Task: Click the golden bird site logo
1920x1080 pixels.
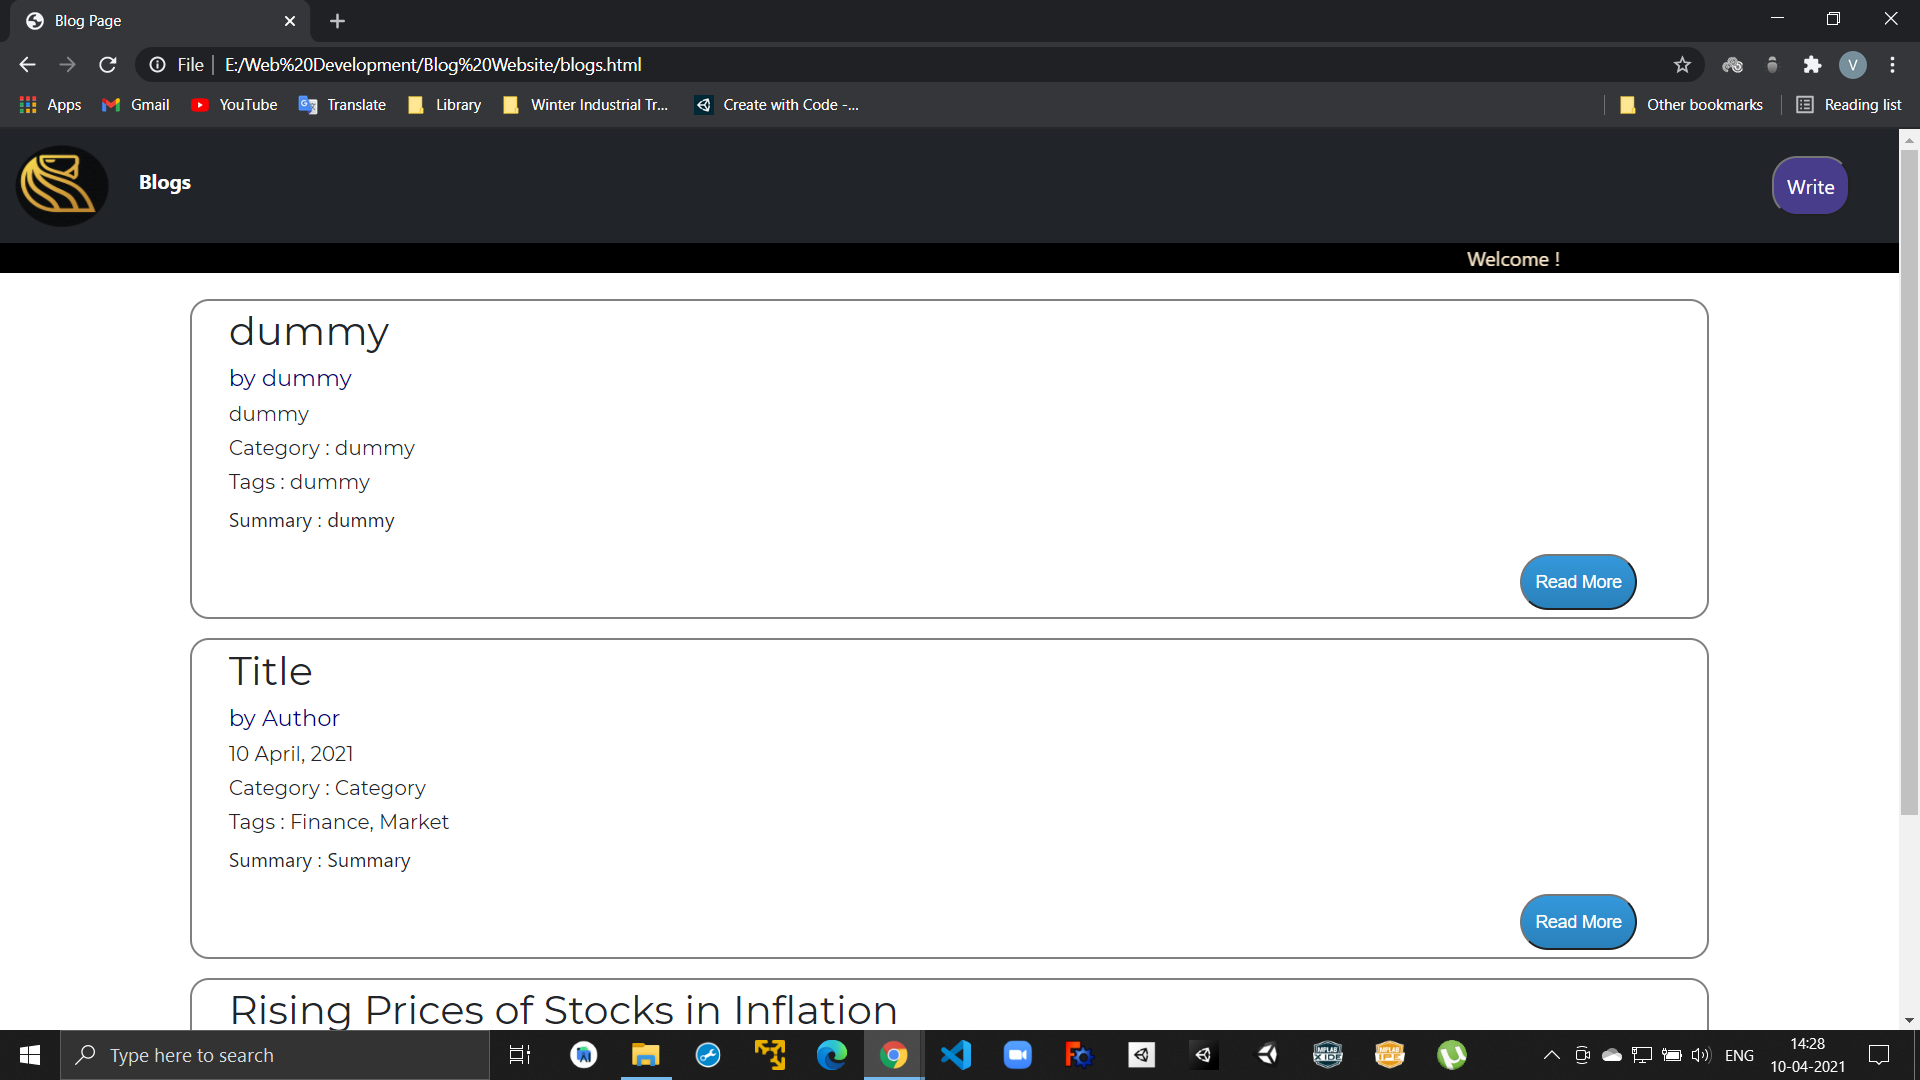Action: click(62, 186)
